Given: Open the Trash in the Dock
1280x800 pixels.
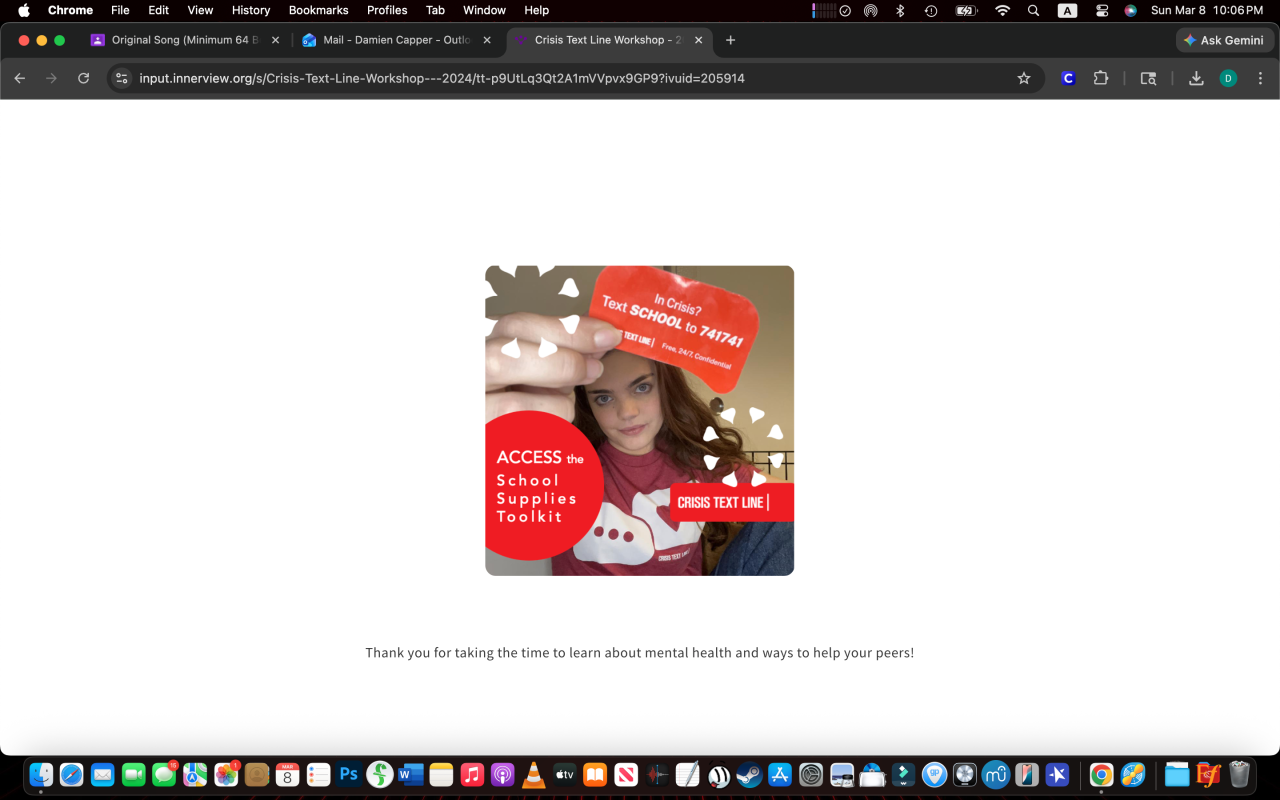Looking at the screenshot, I should [1239, 774].
